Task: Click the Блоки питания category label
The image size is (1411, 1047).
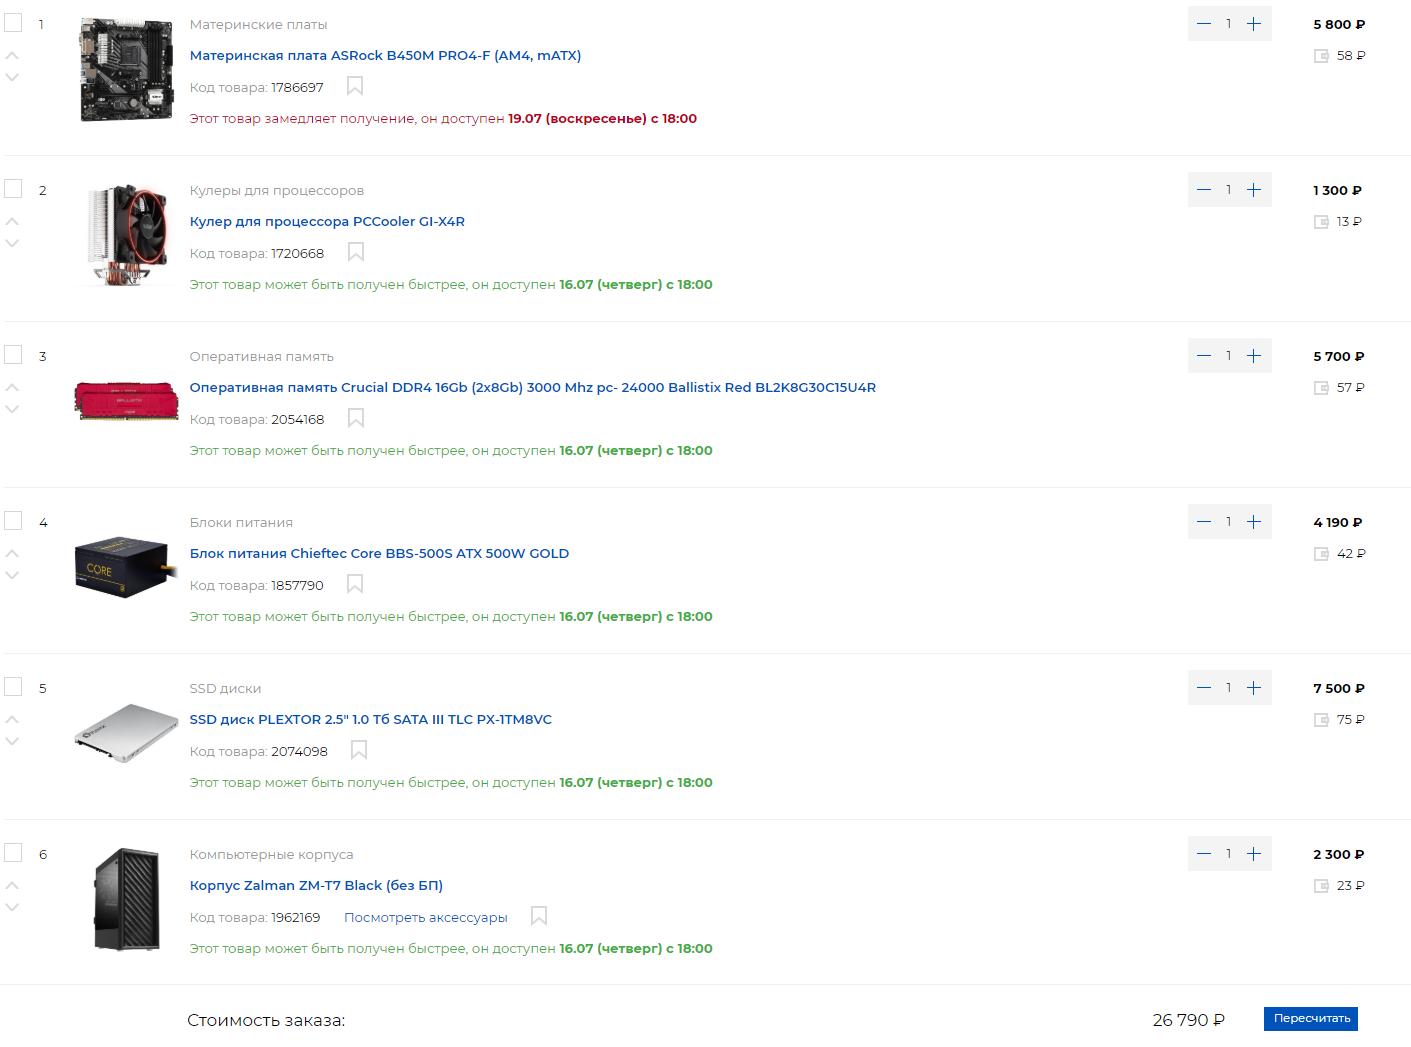Action: click(x=241, y=522)
